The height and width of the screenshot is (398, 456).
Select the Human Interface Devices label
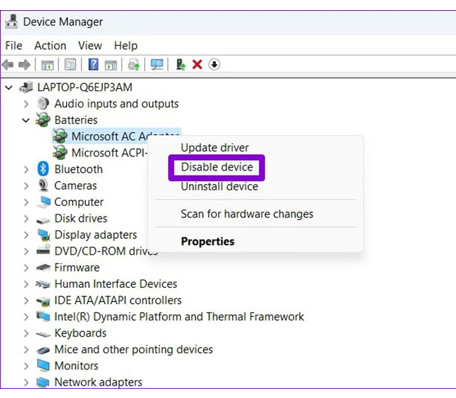coord(116,284)
